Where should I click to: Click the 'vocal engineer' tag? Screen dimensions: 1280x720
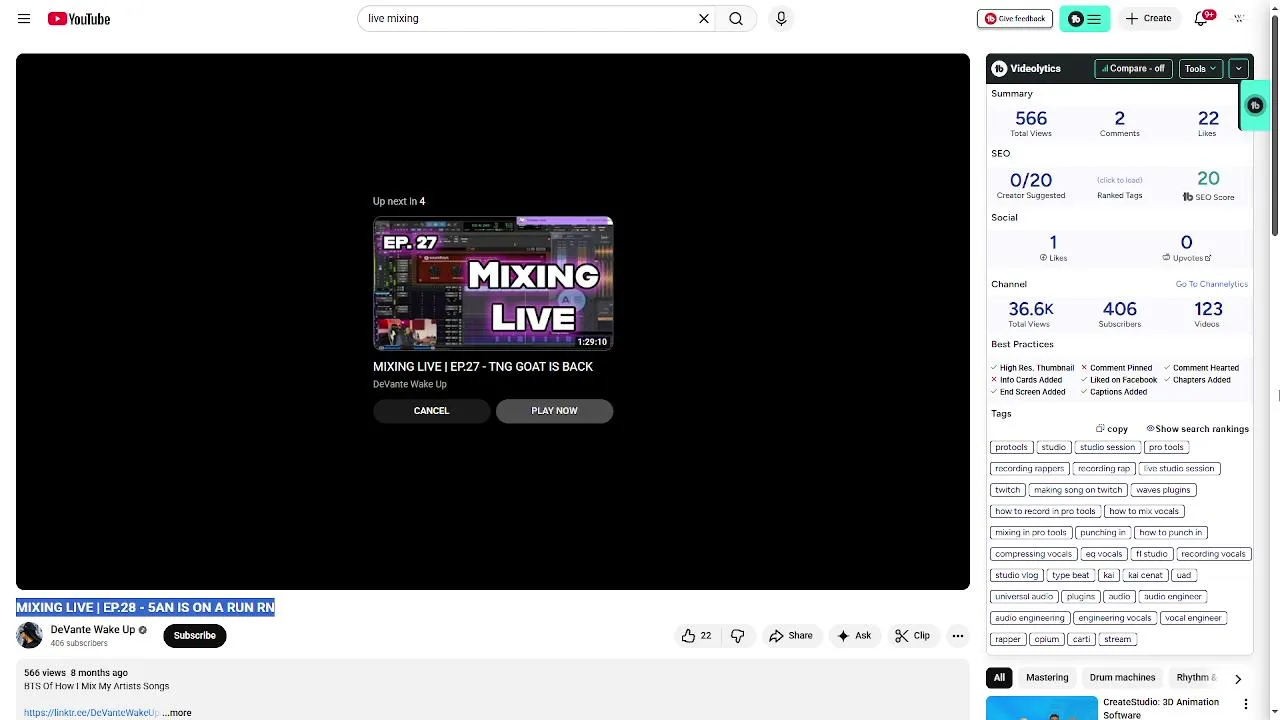tap(1193, 618)
